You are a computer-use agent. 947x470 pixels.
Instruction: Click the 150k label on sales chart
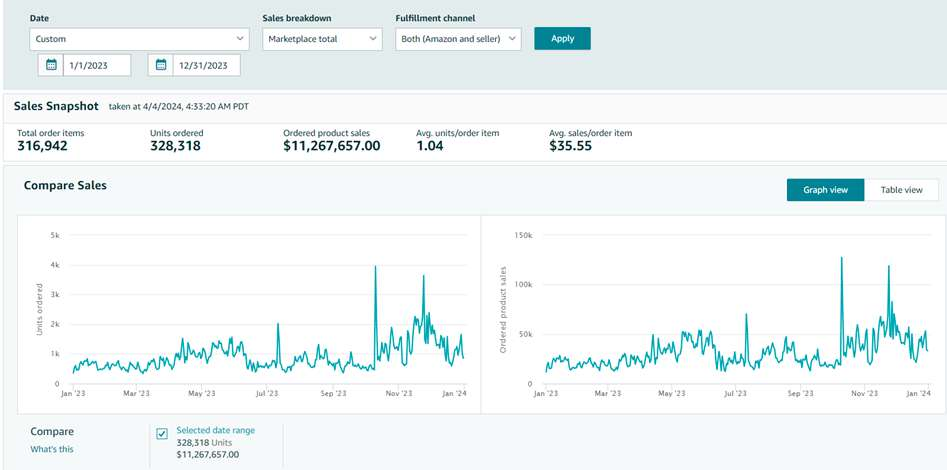522,235
